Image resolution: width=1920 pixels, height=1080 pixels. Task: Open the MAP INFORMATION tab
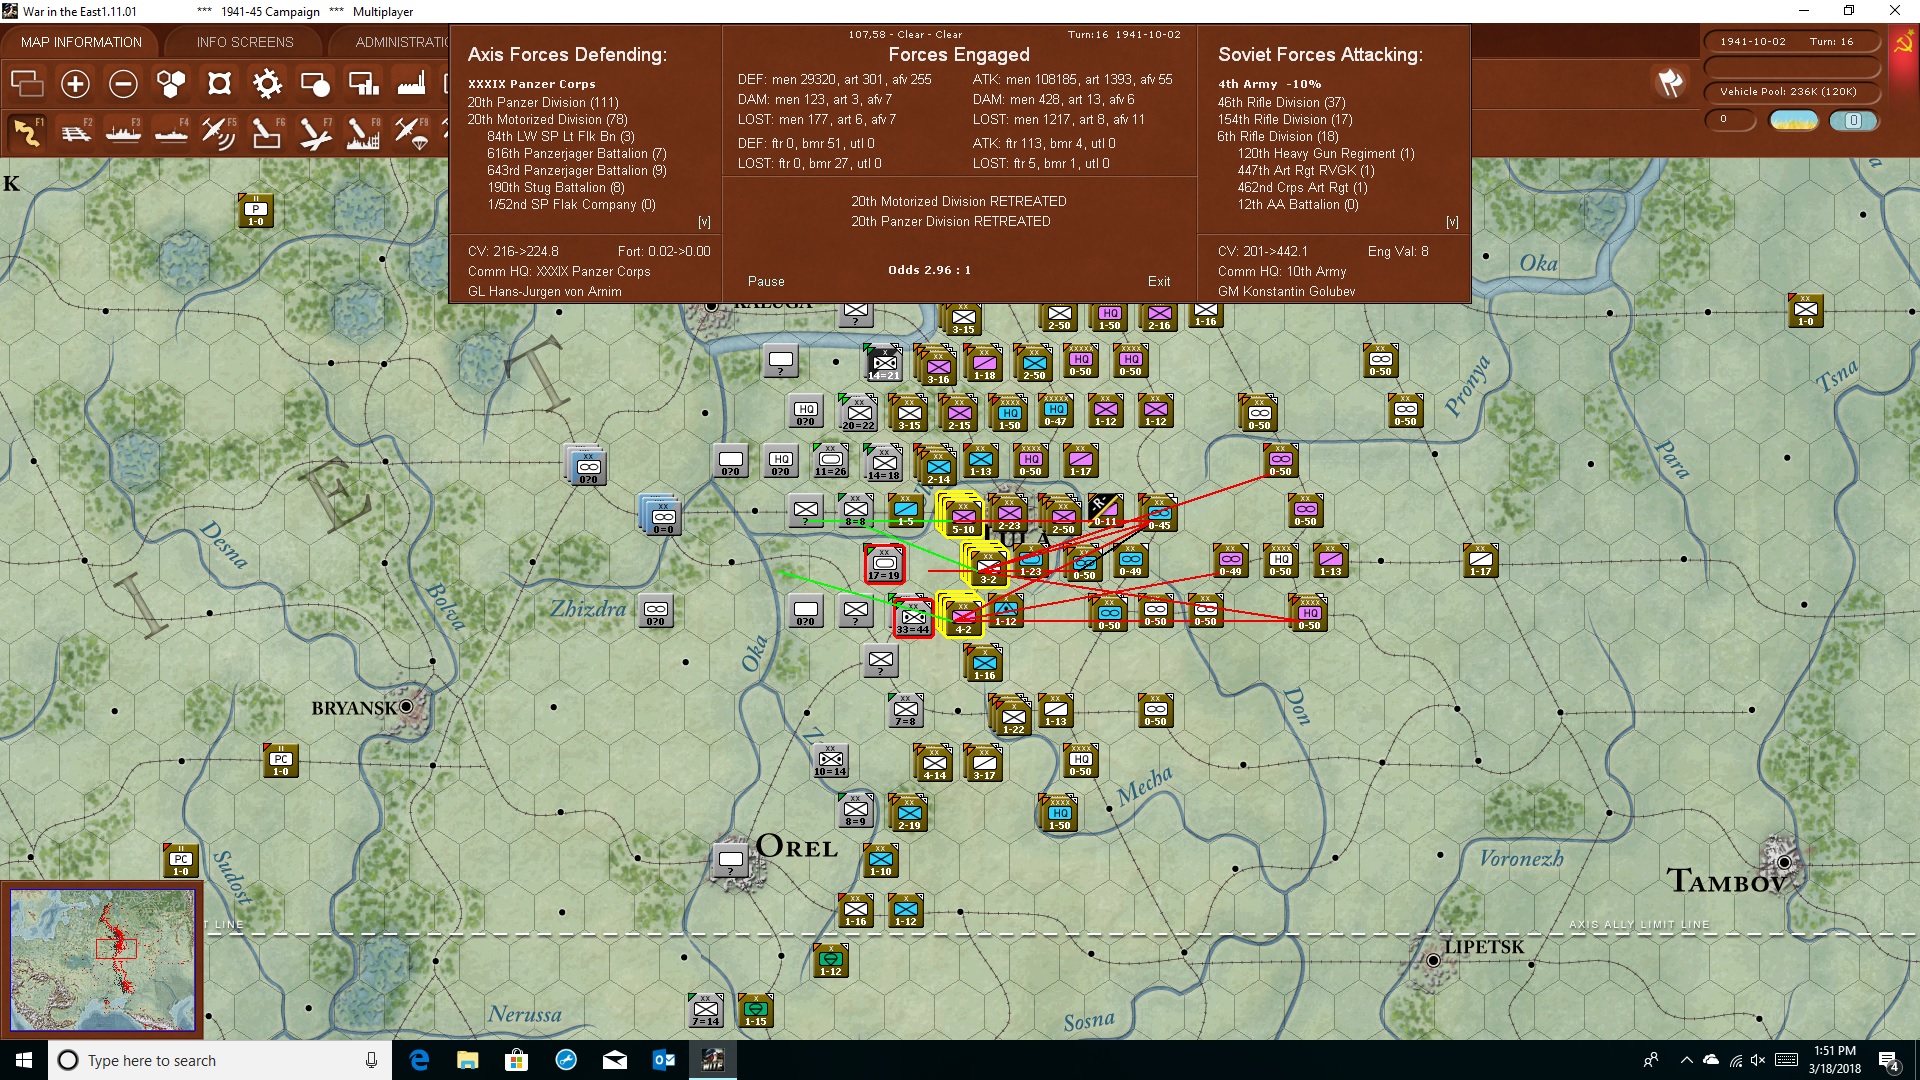[81, 42]
